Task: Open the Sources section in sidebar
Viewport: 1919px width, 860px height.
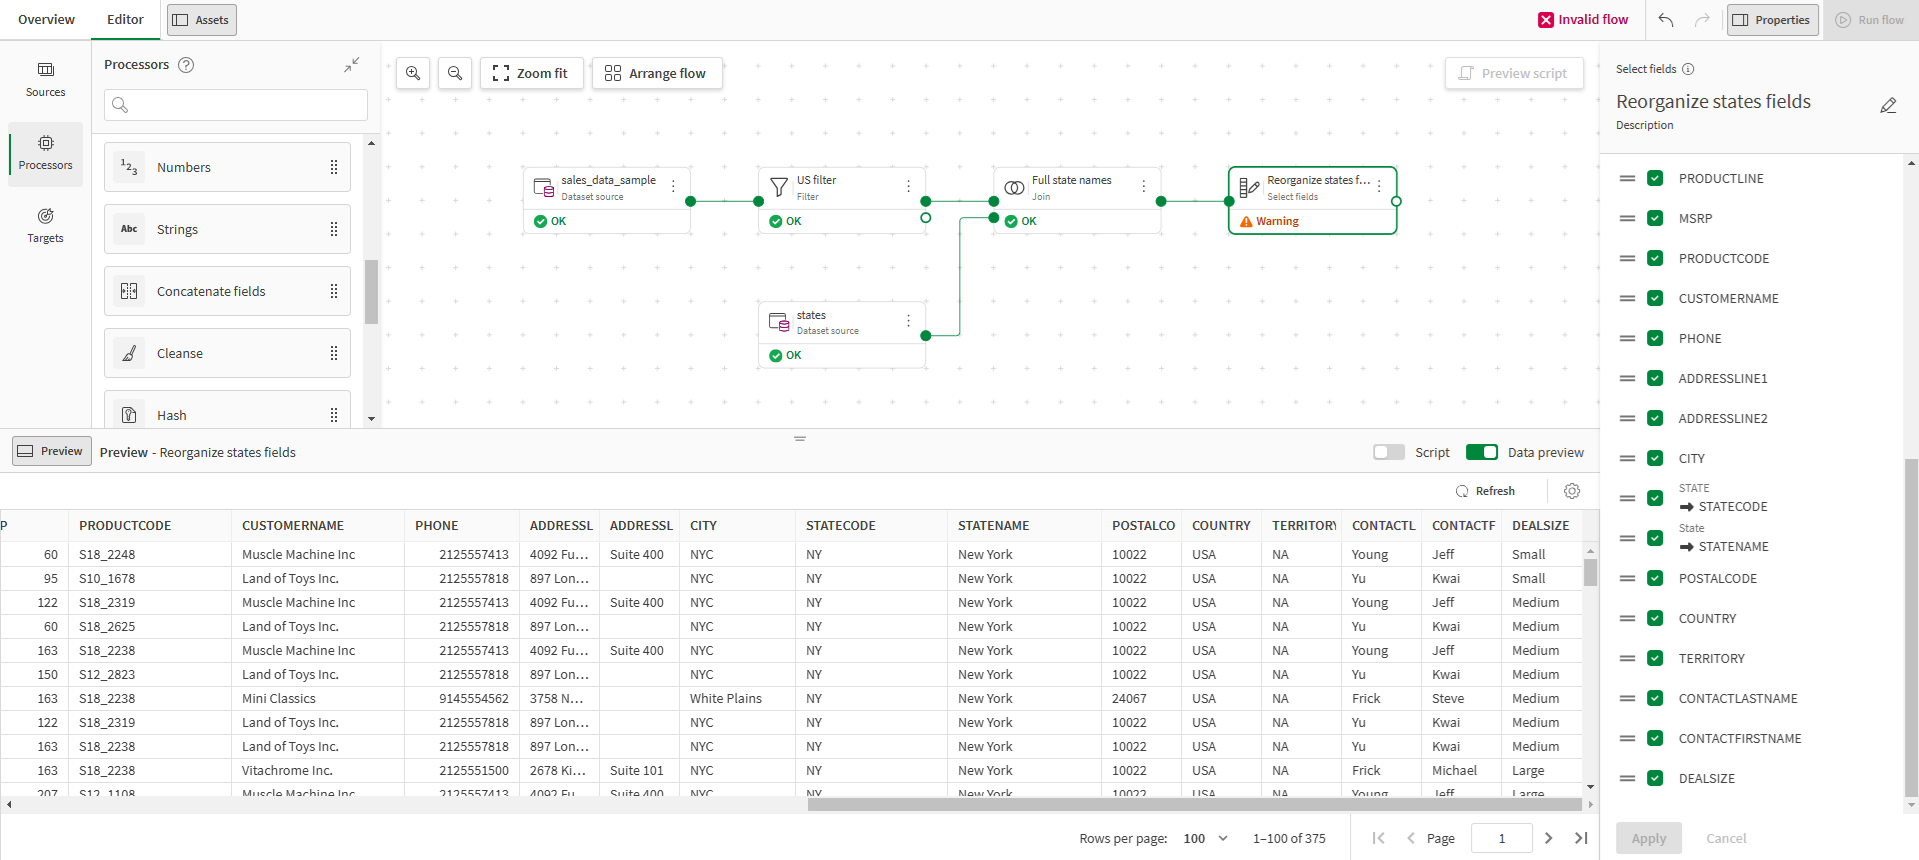Action: tap(45, 79)
